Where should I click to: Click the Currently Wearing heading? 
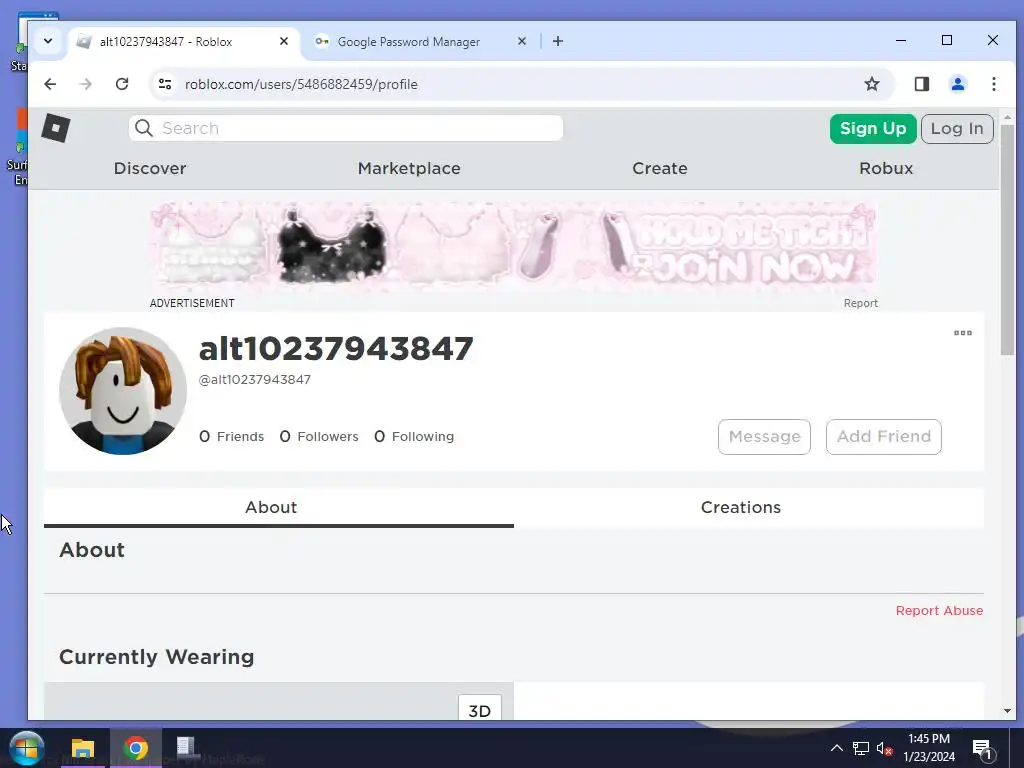coord(157,657)
